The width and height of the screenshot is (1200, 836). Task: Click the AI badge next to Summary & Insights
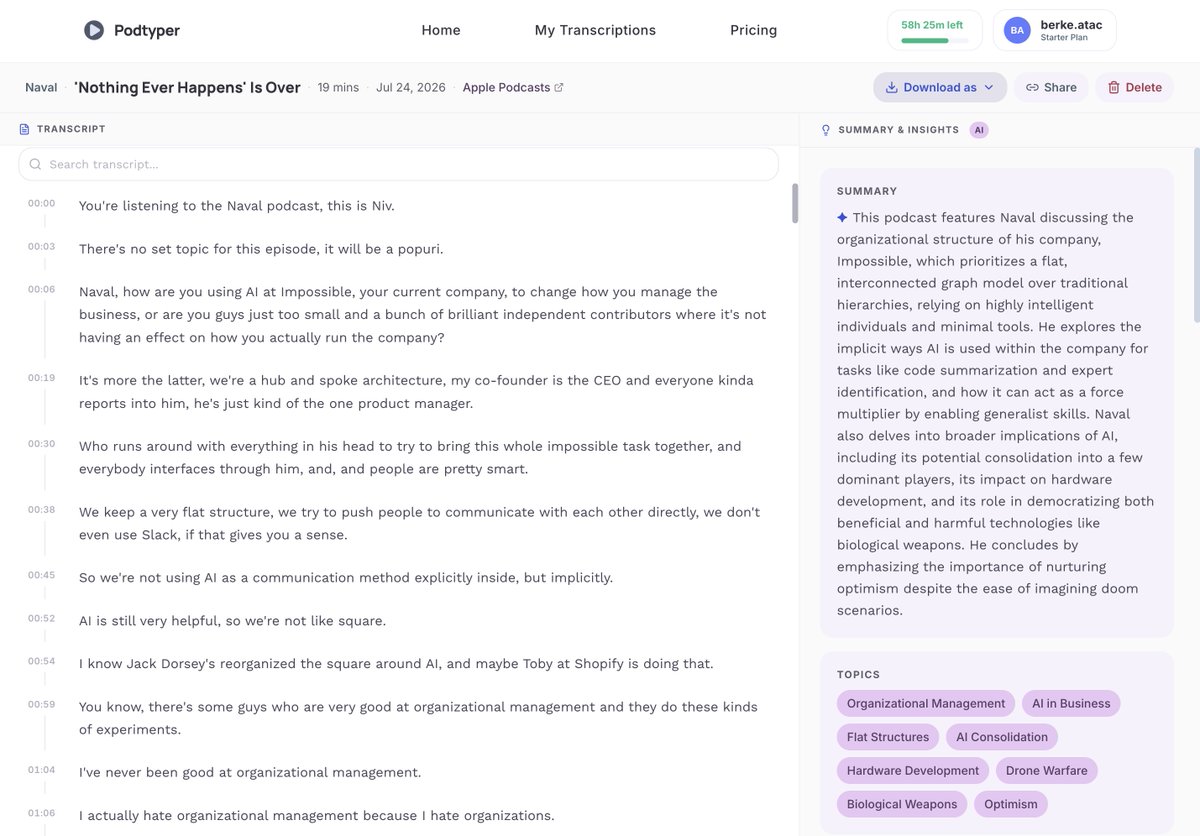pyautogui.click(x=979, y=130)
